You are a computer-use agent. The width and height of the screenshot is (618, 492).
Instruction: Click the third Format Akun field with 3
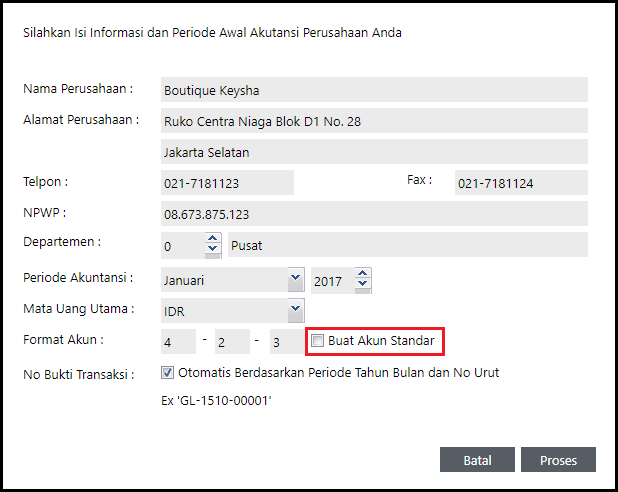[286, 342]
